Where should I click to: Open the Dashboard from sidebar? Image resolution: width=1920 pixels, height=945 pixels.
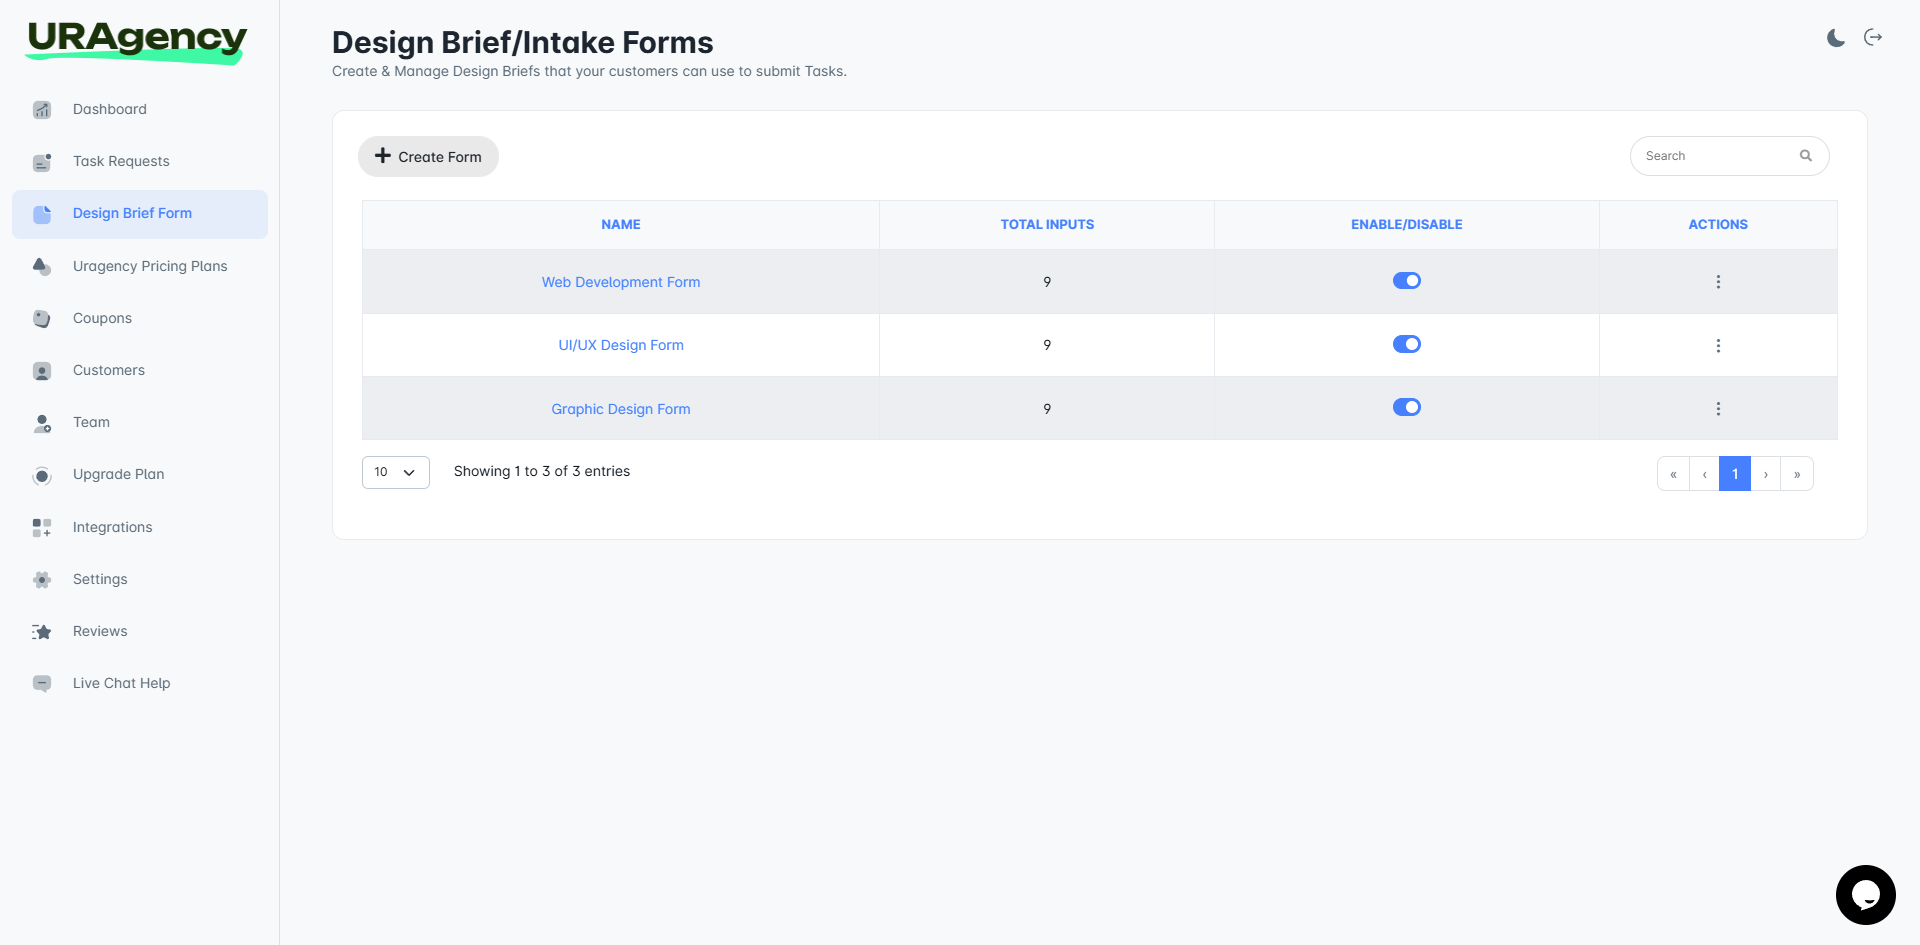pos(42,109)
